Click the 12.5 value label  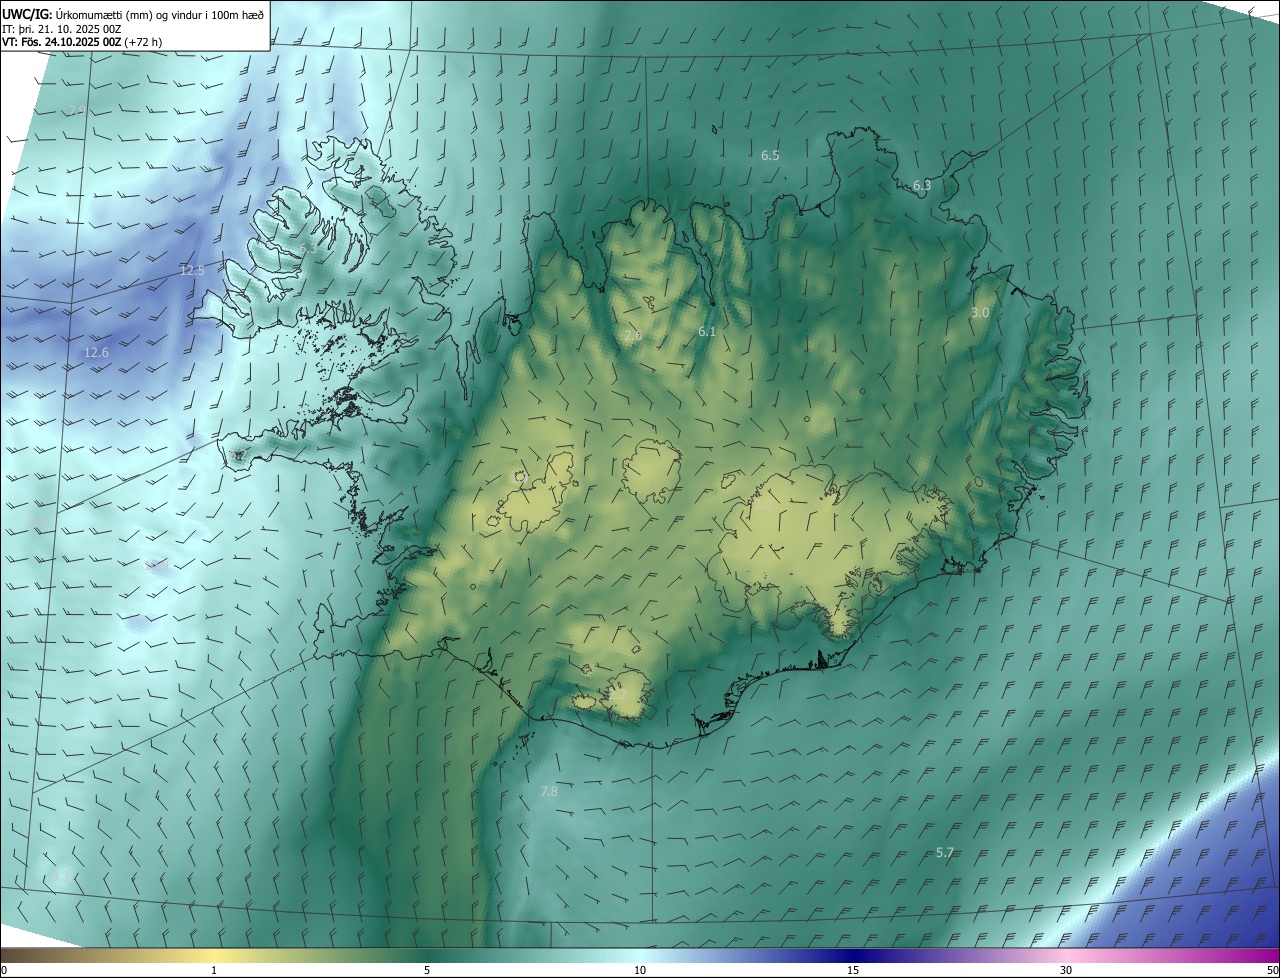[x=192, y=270]
